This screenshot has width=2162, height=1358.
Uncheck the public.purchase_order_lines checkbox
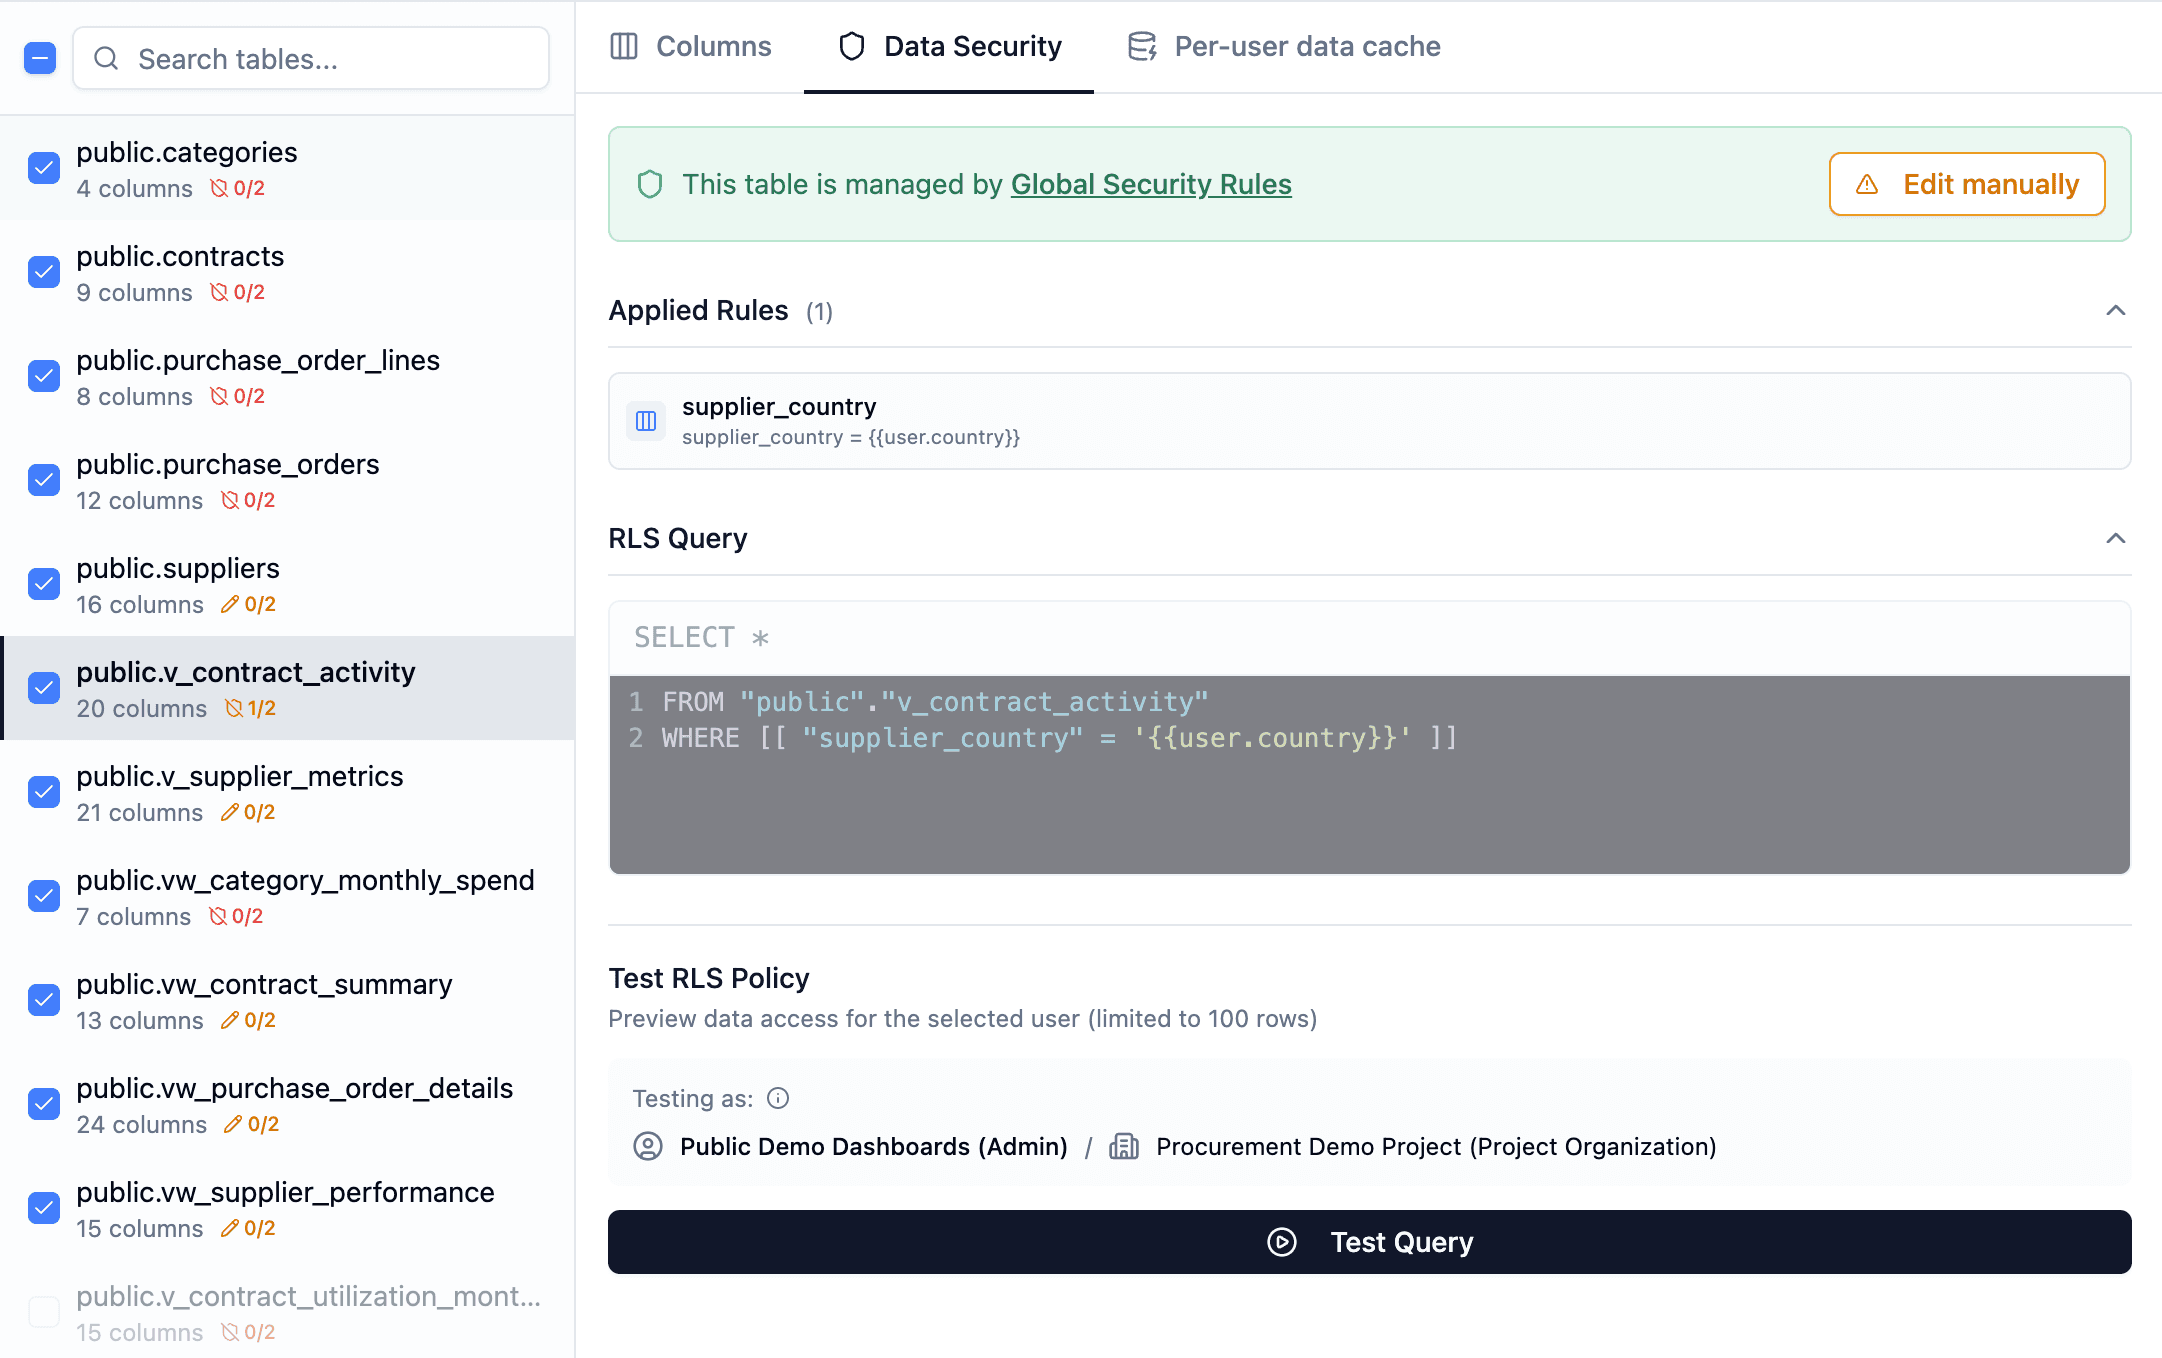(44, 376)
